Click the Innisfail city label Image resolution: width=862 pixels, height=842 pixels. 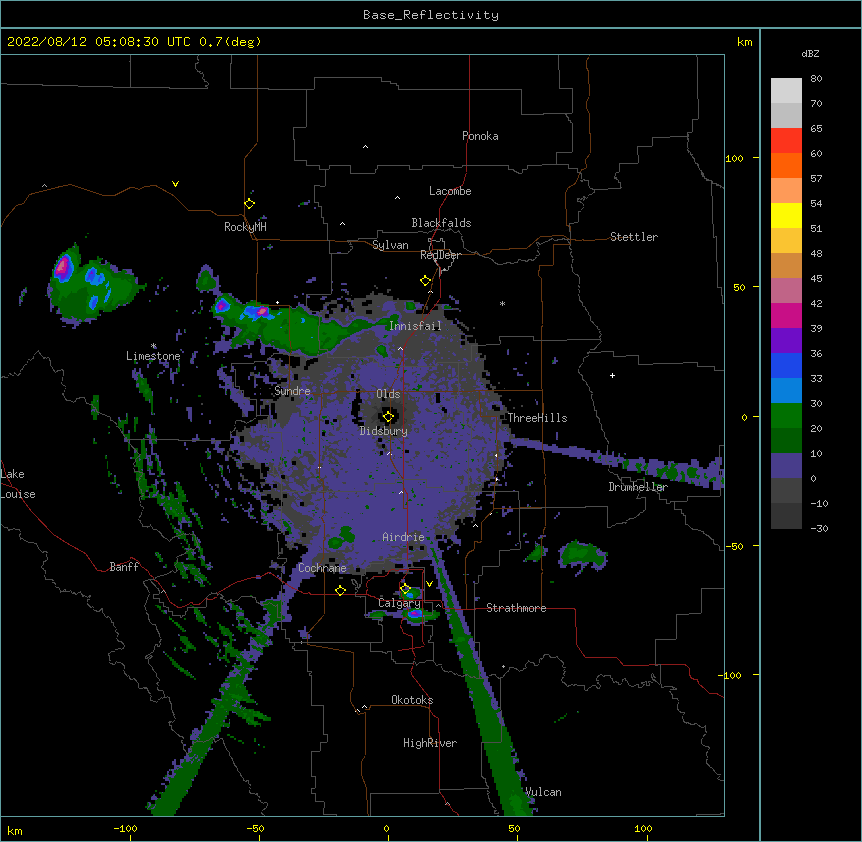(415, 326)
